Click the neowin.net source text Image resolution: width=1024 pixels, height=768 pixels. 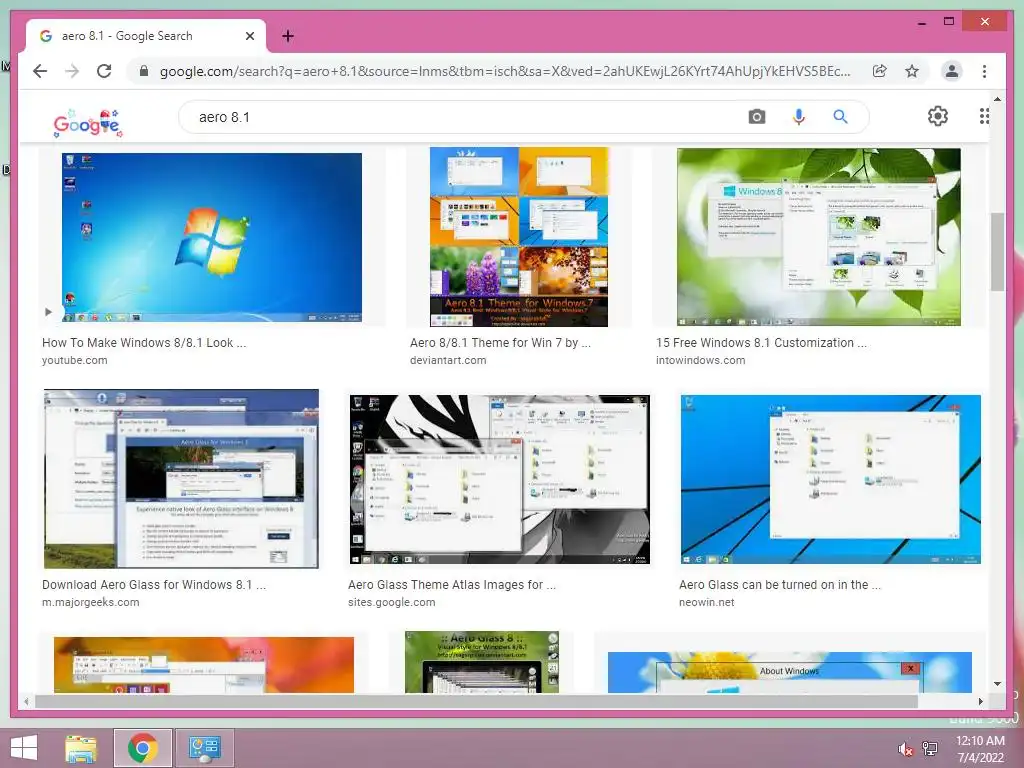(707, 602)
